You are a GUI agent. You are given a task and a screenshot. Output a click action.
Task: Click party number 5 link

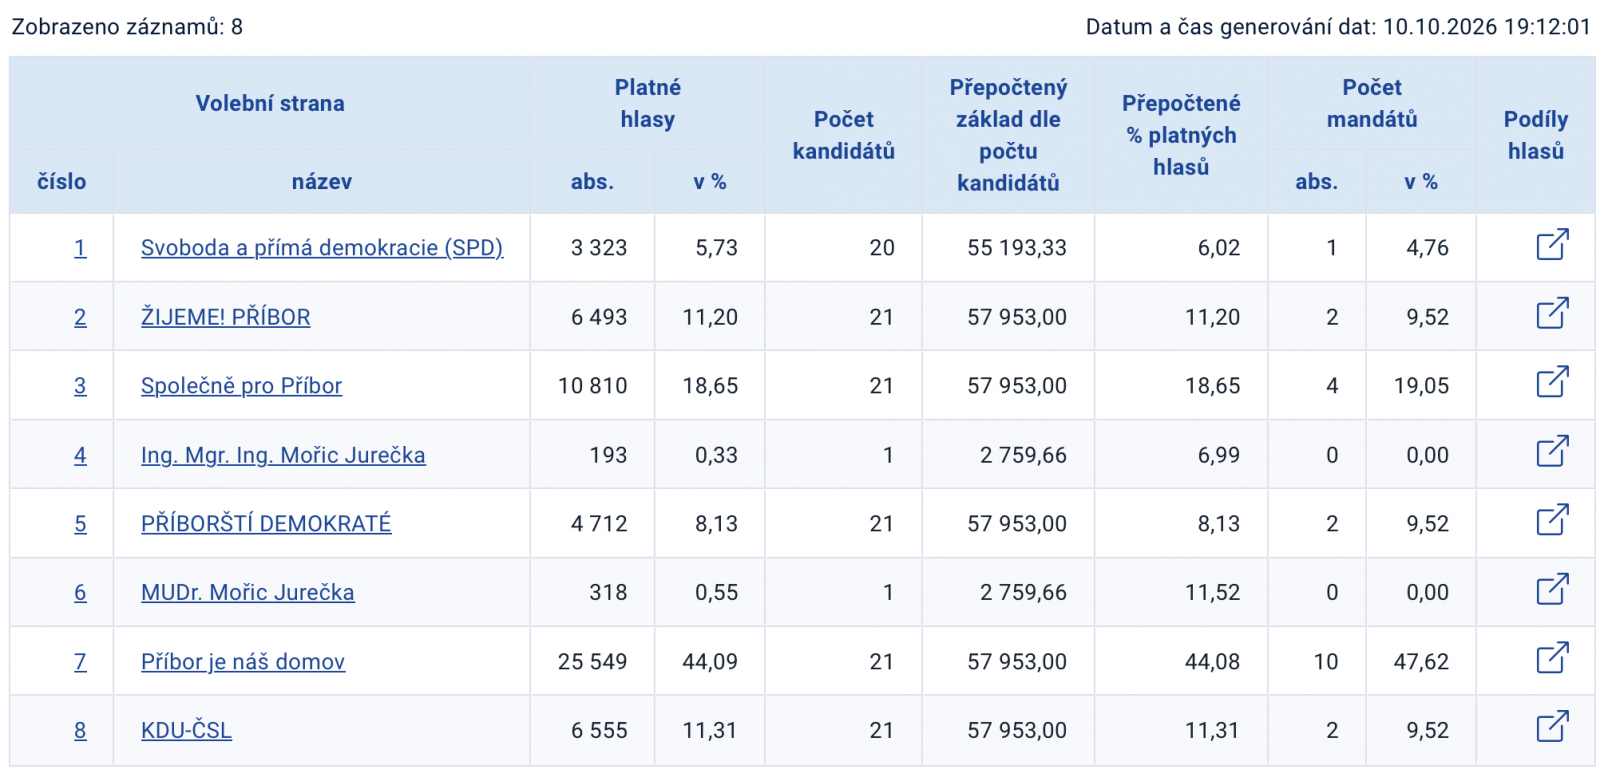click(80, 524)
